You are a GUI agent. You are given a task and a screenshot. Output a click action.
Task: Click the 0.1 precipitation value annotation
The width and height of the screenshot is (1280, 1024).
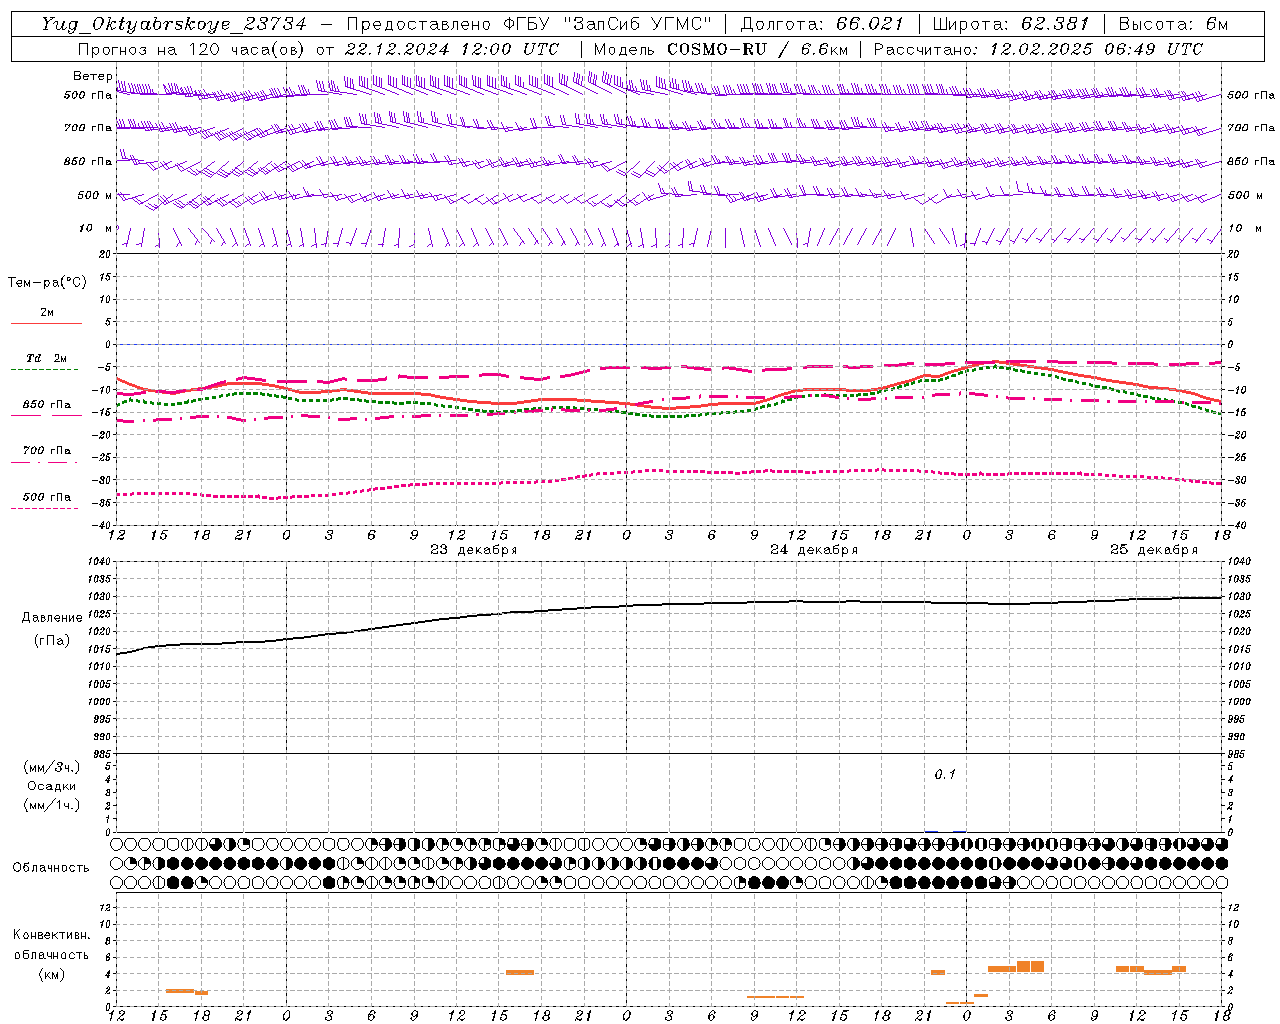945,774
